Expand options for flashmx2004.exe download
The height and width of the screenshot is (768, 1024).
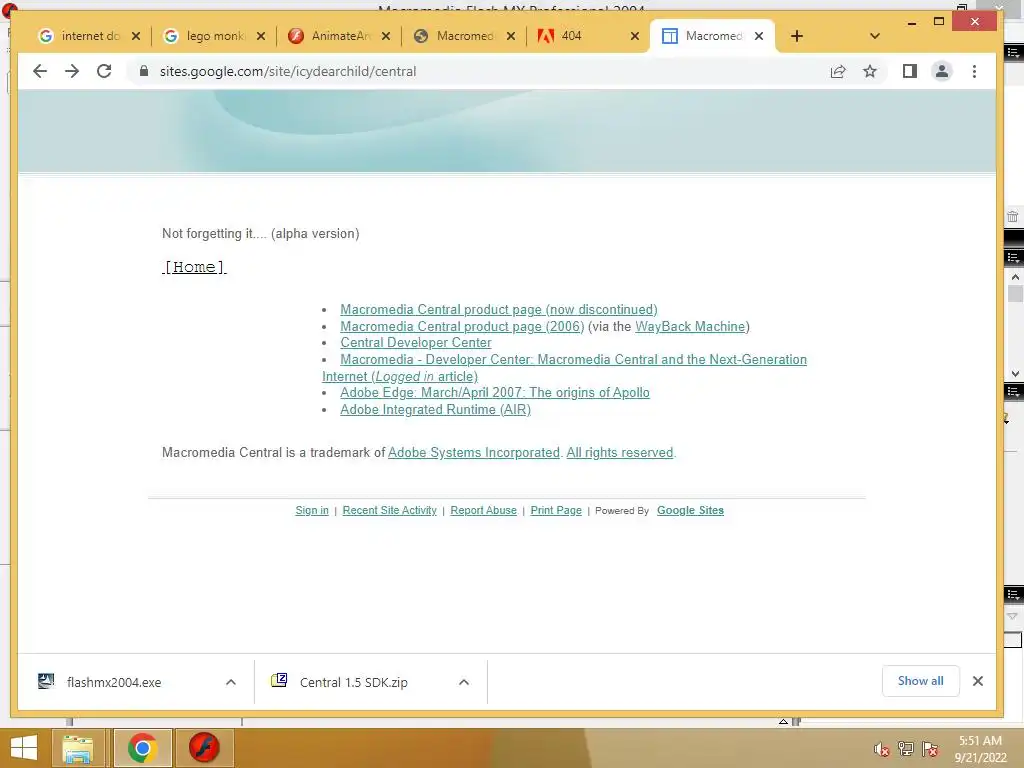231,682
